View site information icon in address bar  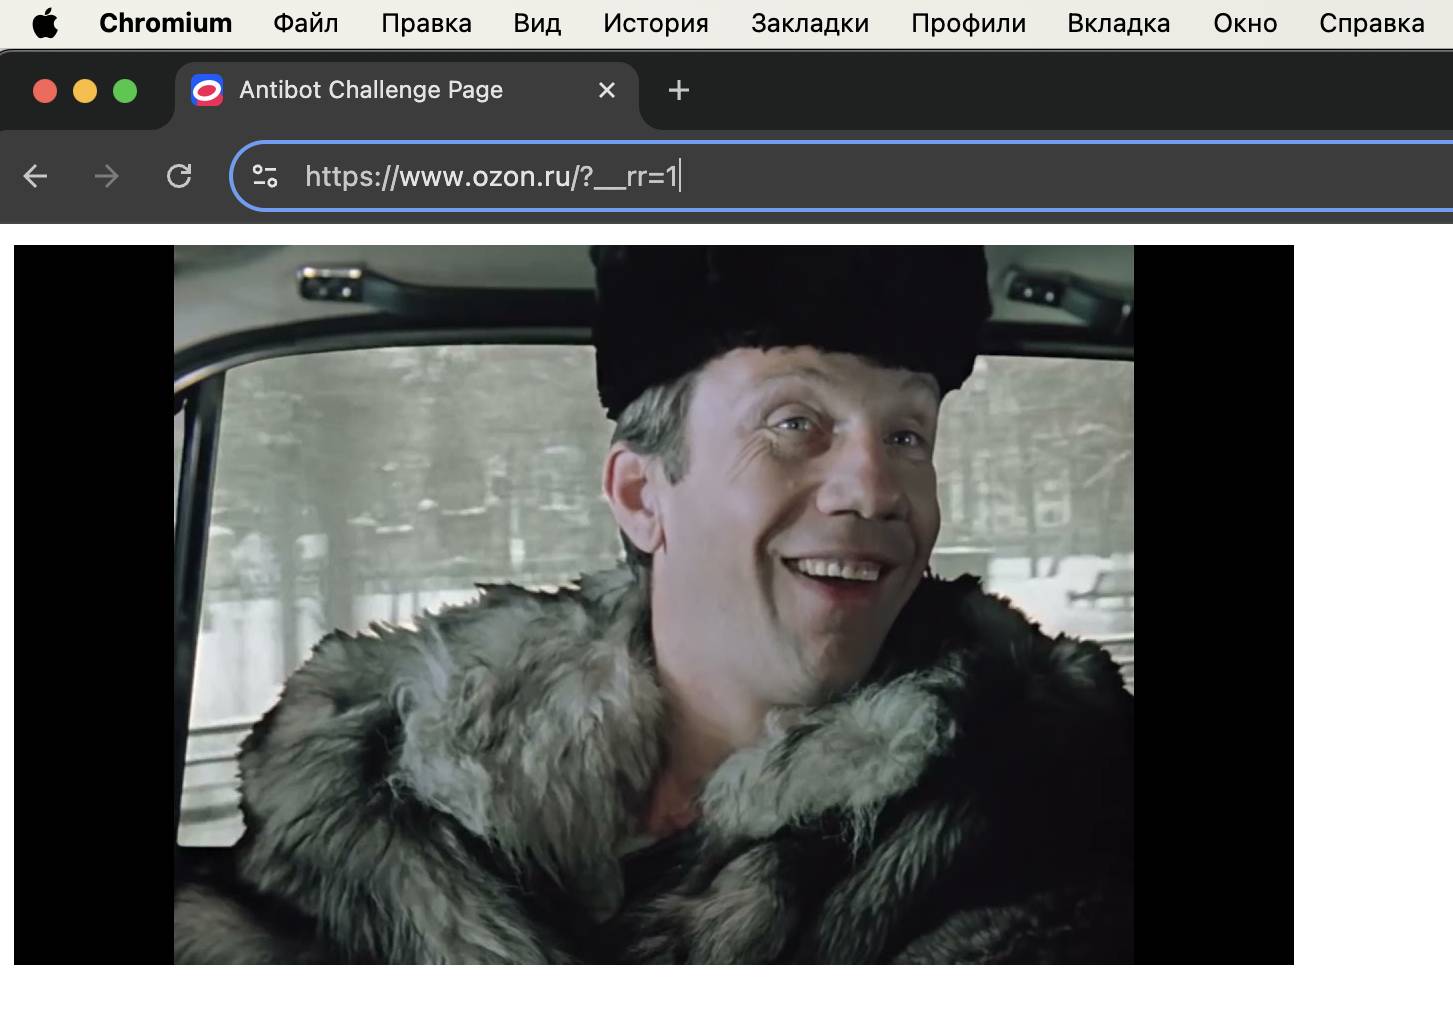coord(265,177)
